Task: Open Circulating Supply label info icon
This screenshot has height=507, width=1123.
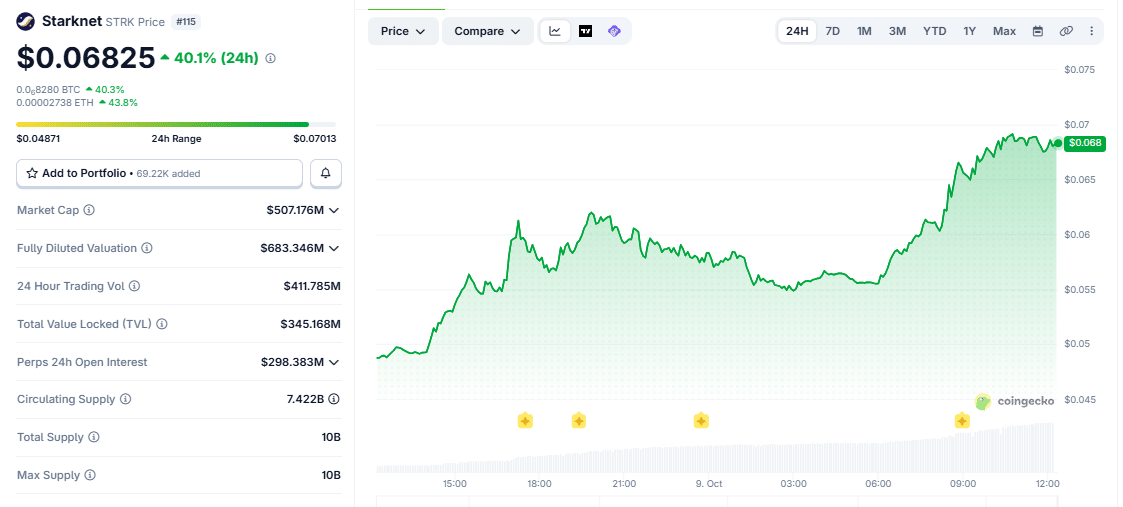Action: click(125, 400)
